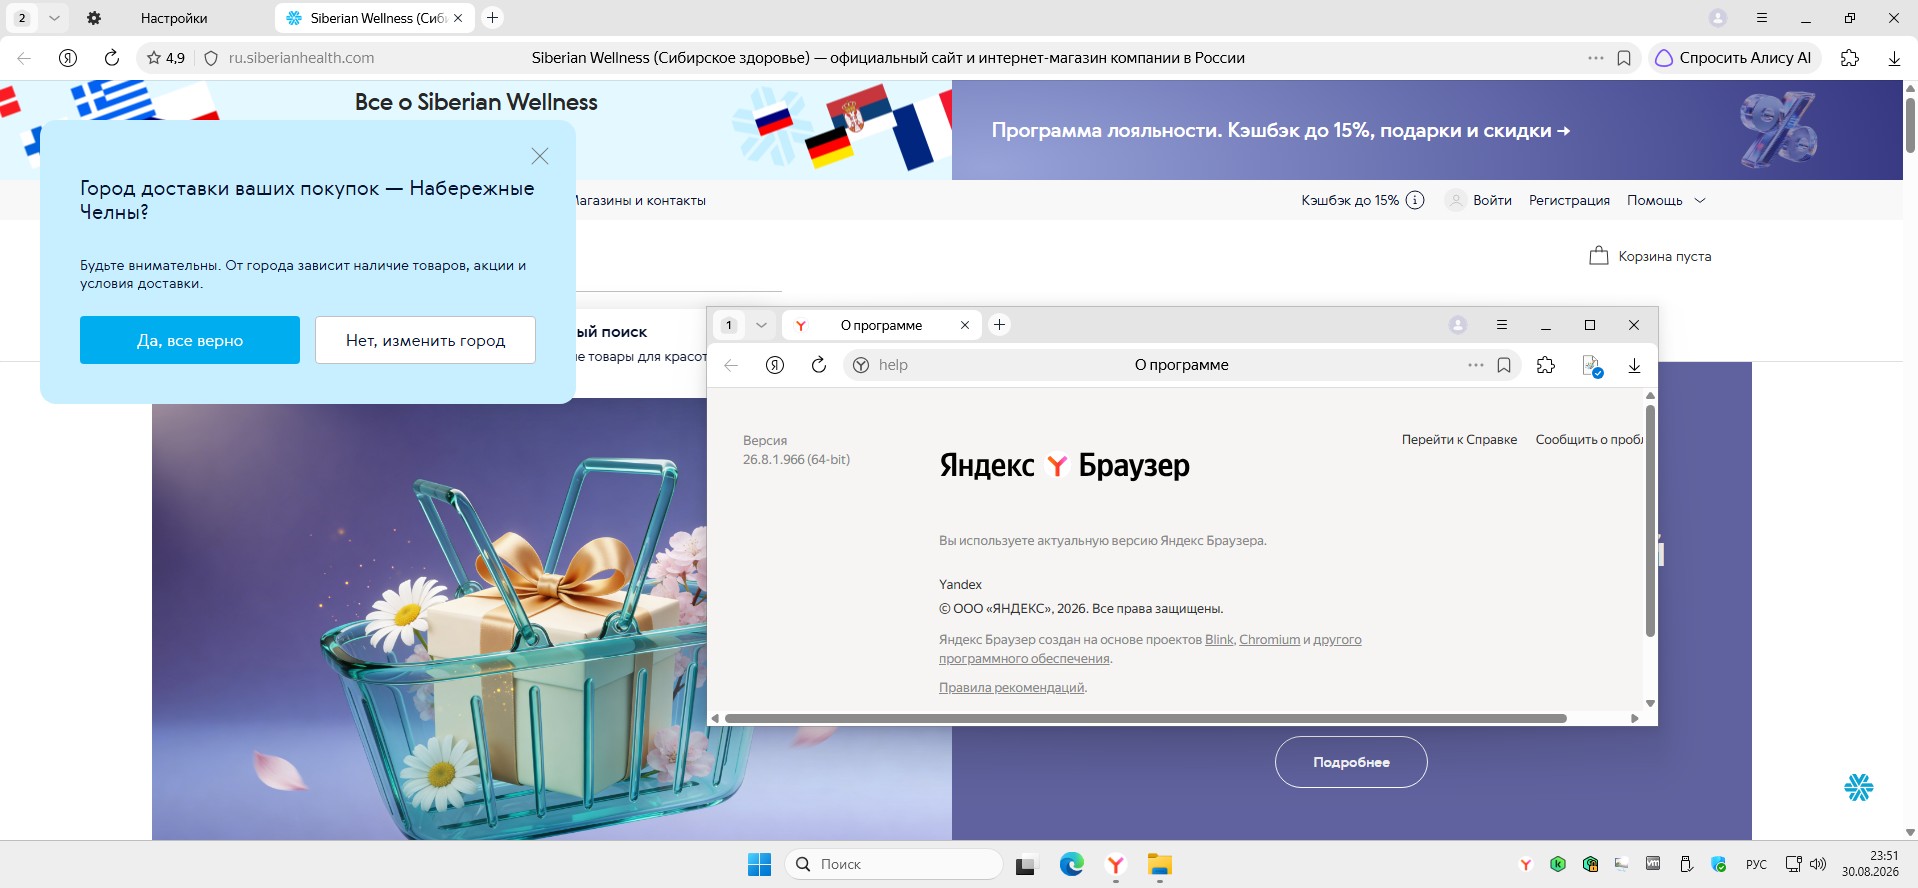Open the tab counter showing 1
The width and height of the screenshot is (1918, 888).
tap(729, 325)
